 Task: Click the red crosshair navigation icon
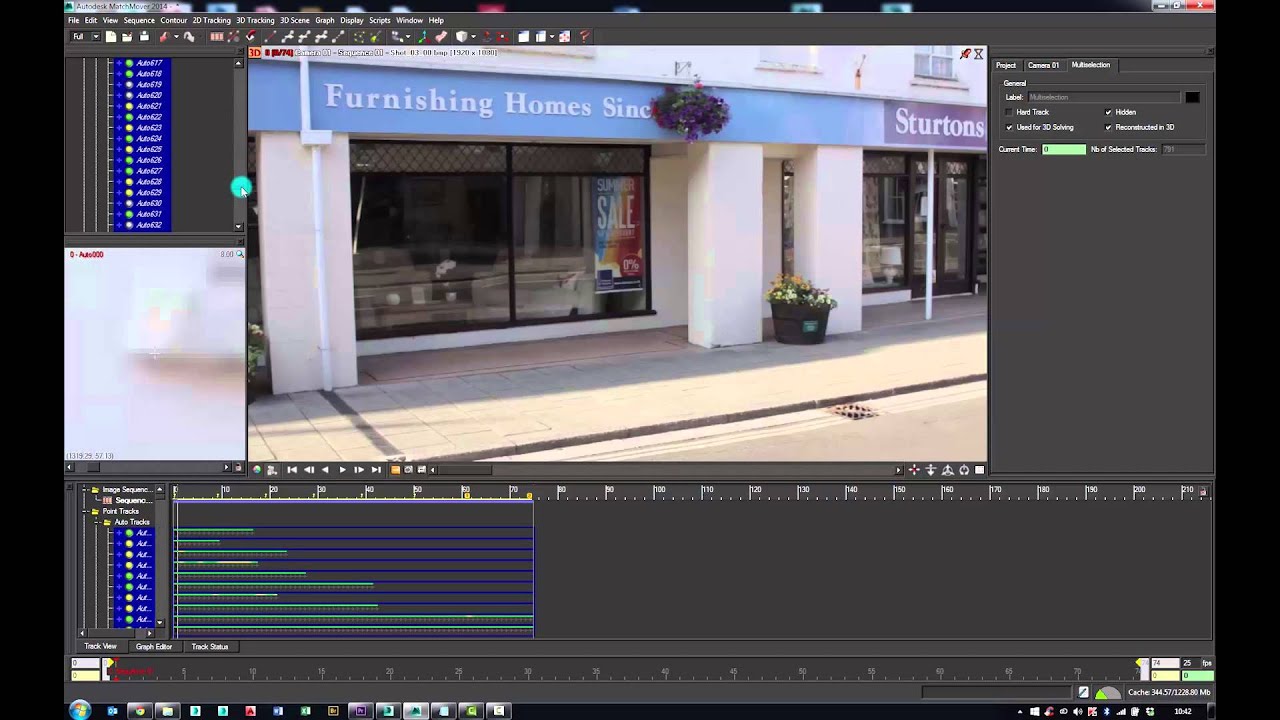[x=914, y=470]
